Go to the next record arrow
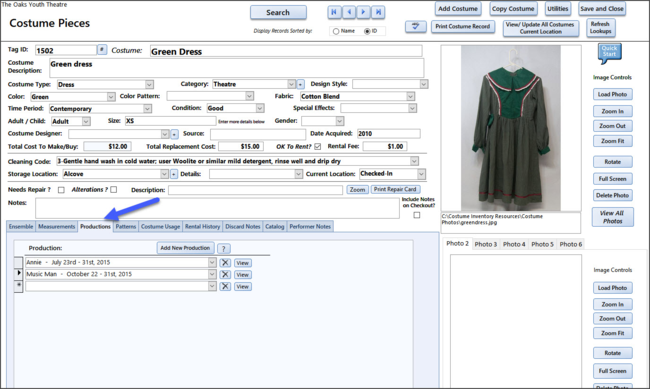The width and height of the screenshot is (650, 389). click(364, 12)
